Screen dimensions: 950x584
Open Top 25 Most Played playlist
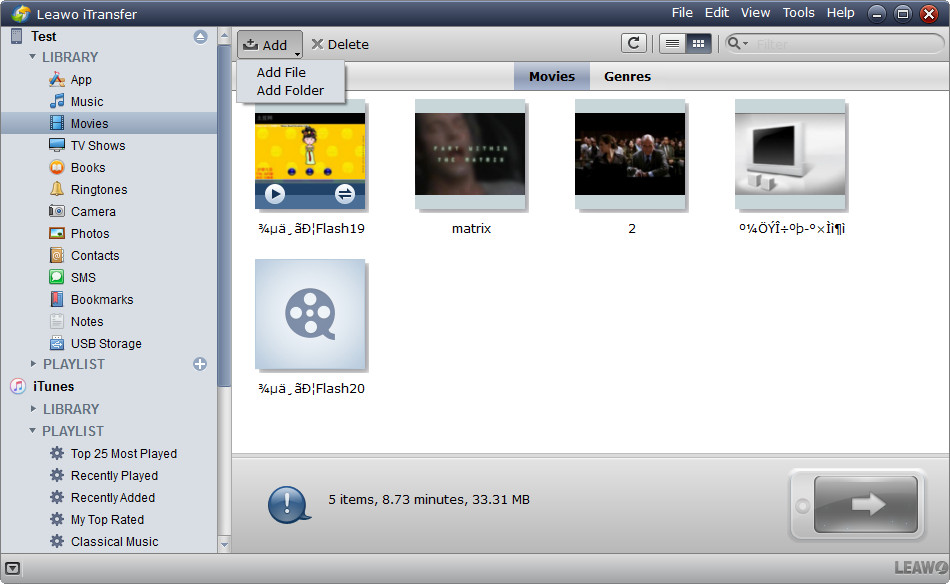tap(124, 453)
